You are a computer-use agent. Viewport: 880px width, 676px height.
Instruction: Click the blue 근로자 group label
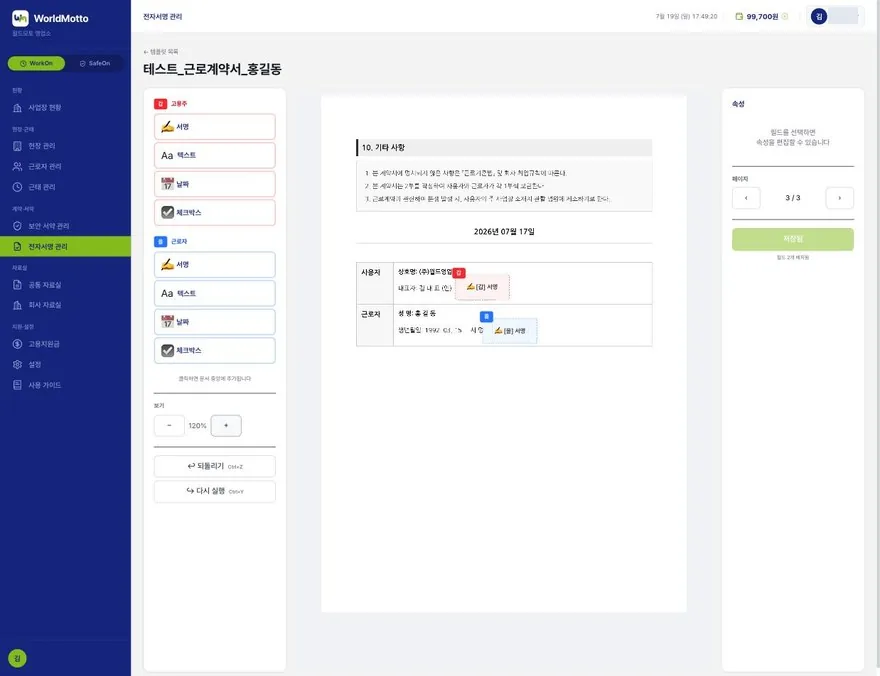[171, 241]
